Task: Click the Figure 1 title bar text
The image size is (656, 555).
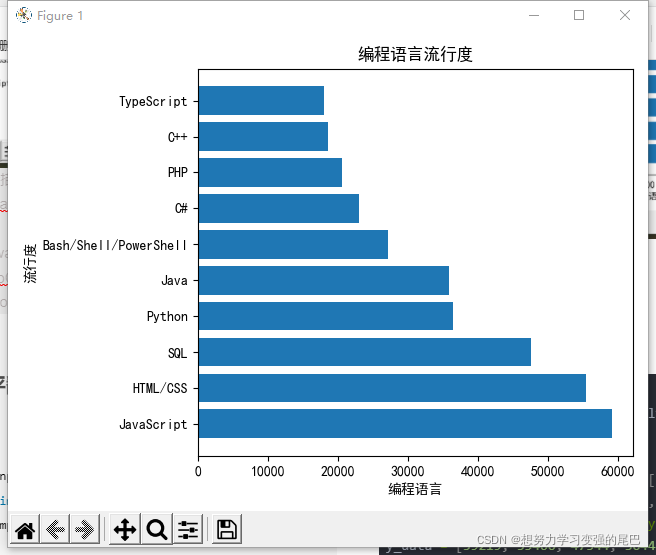Action: coord(60,16)
